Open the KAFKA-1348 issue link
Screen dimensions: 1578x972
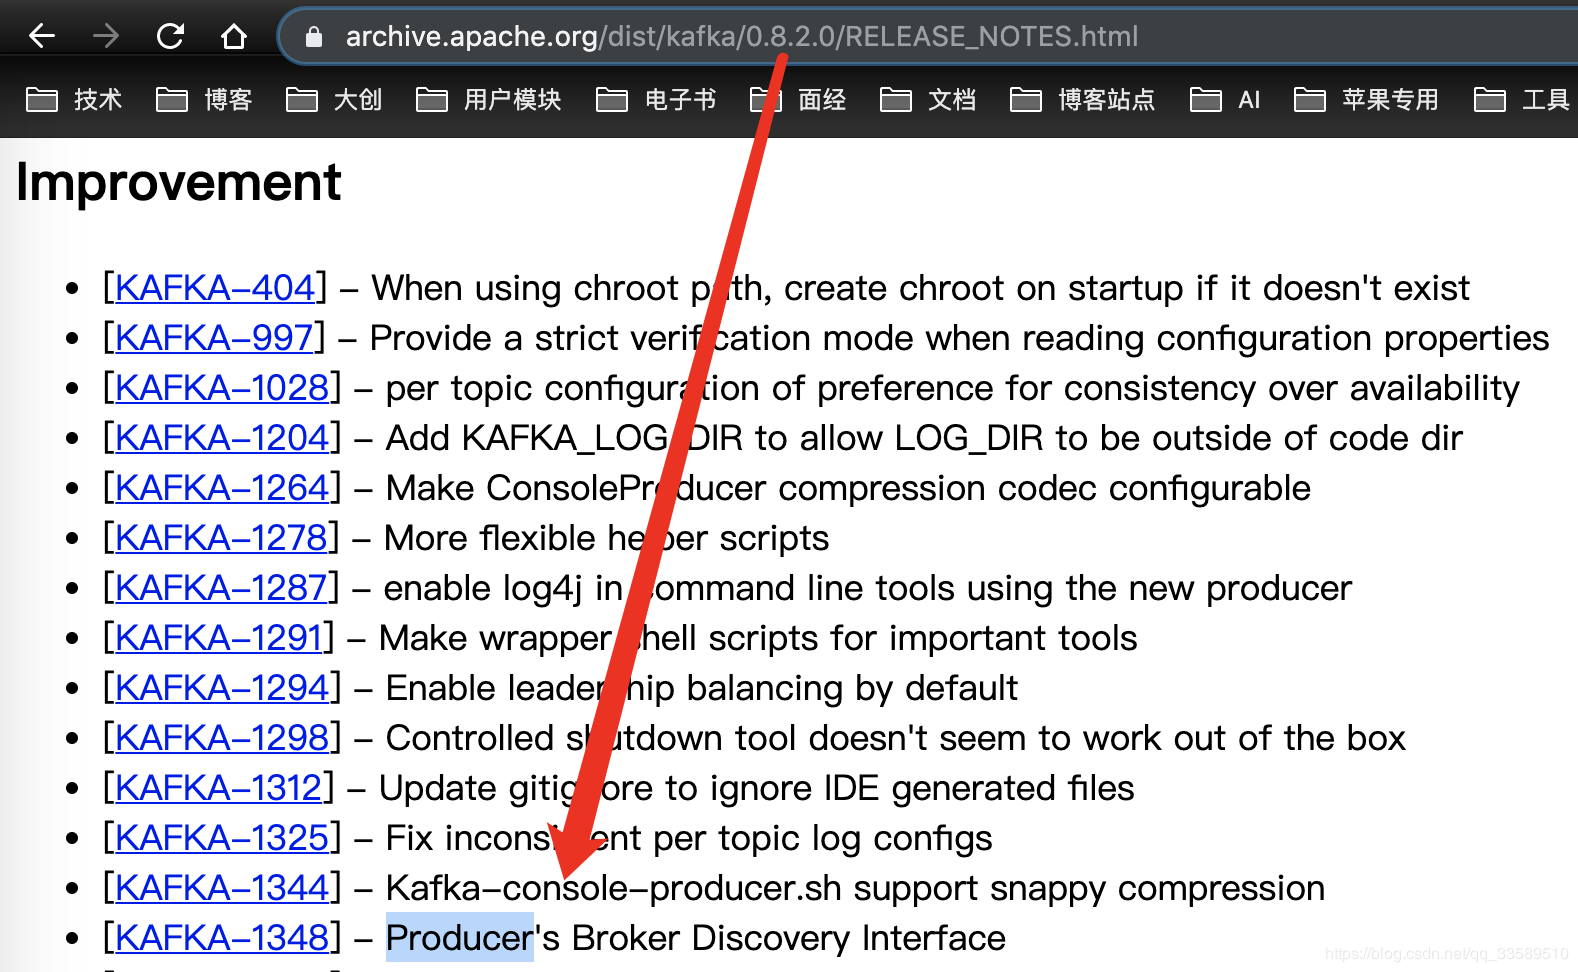pos(222,938)
